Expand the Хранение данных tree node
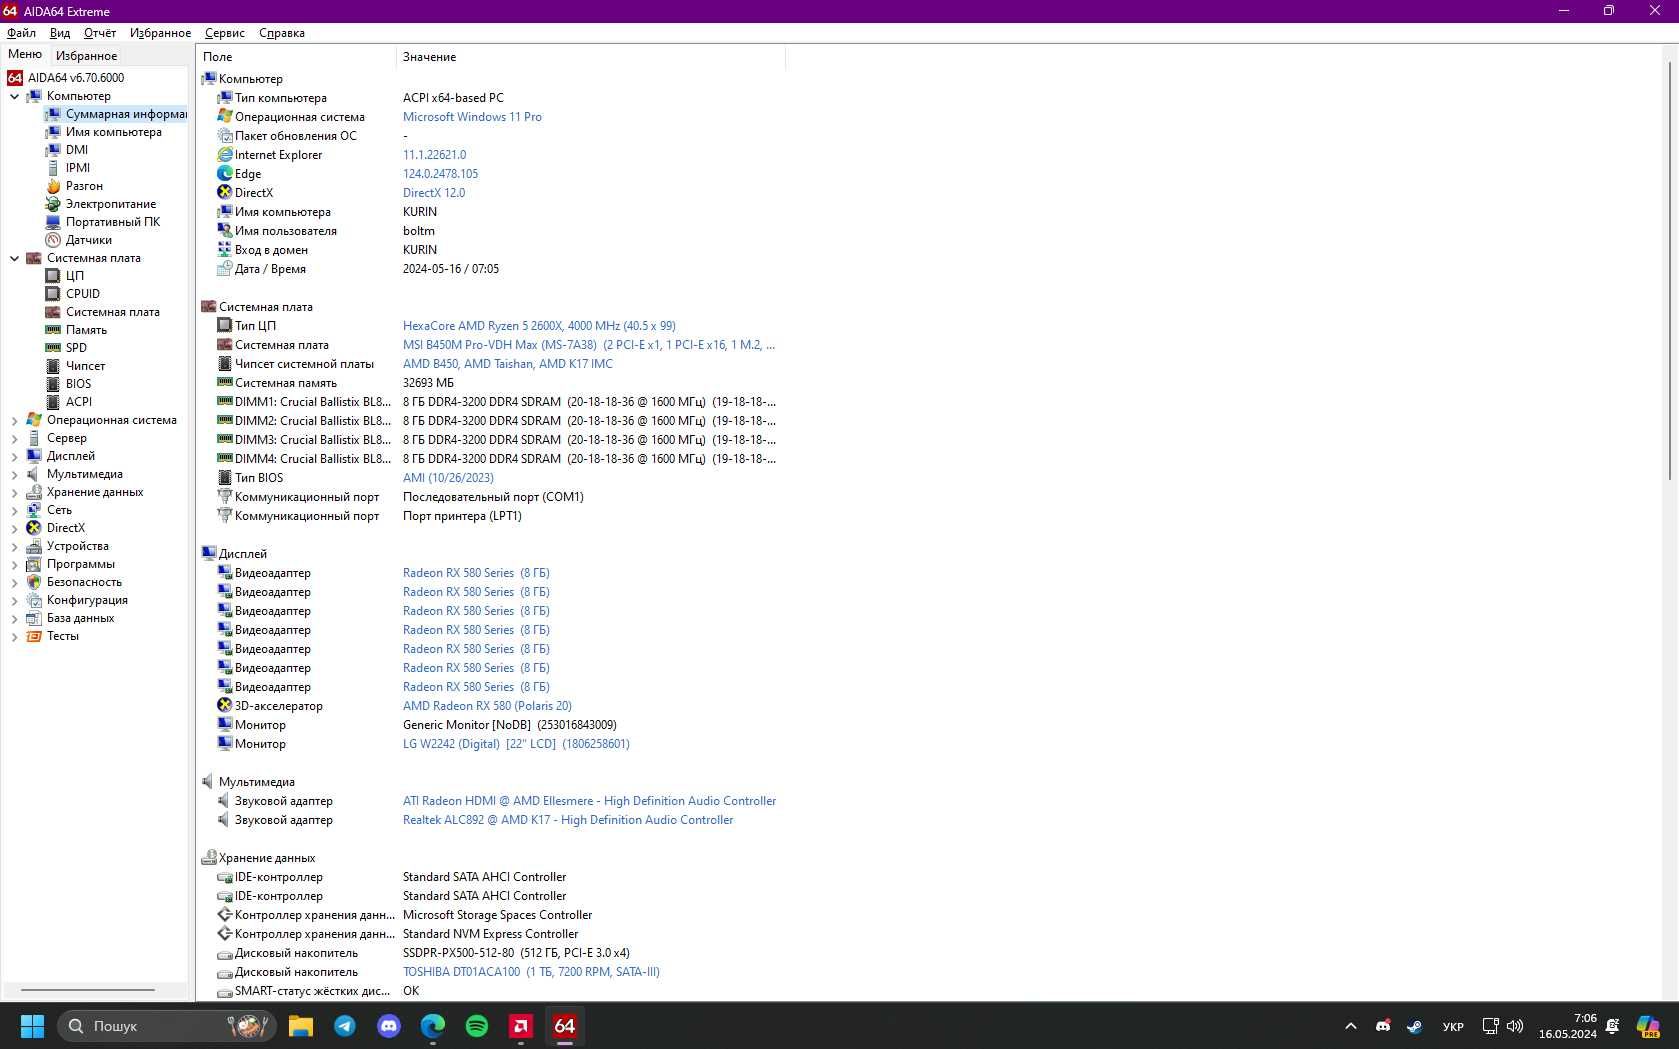 coord(14,493)
